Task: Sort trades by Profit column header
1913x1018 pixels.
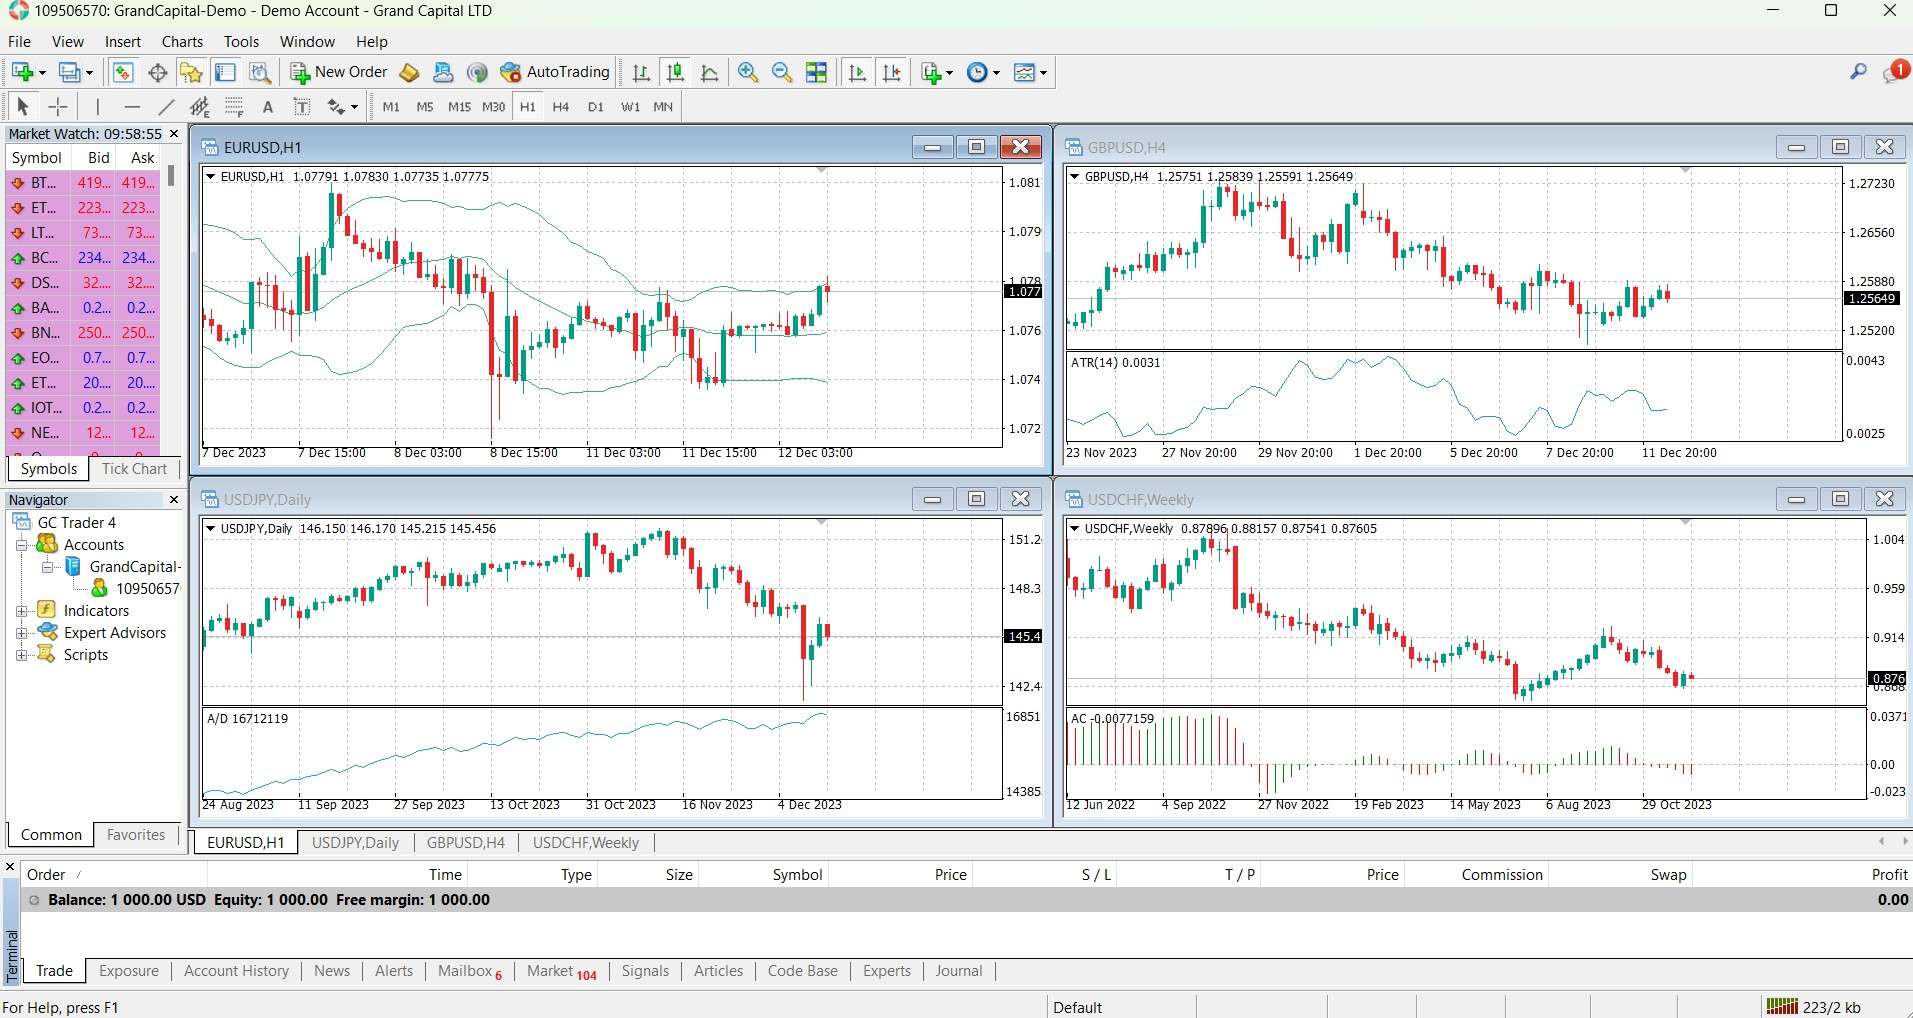Action: coord(1889,875)
